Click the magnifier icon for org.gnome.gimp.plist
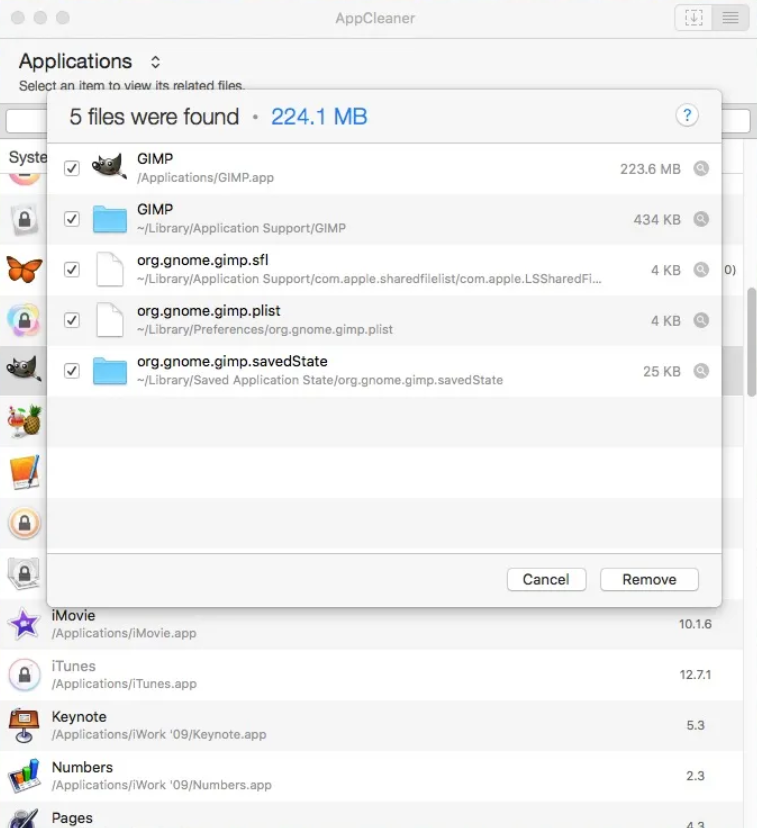 coord(701,321)
